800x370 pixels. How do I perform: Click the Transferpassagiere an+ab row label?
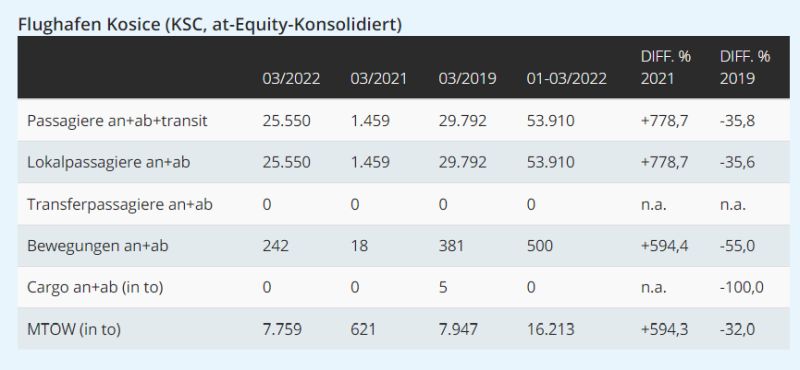pyautogui.click(x=120, y=204)
